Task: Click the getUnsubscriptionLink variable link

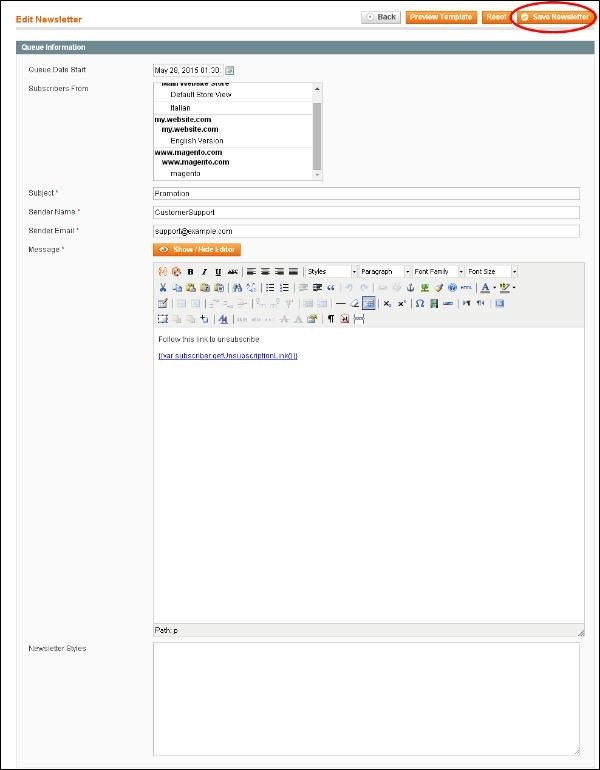Action: point(228,356)
